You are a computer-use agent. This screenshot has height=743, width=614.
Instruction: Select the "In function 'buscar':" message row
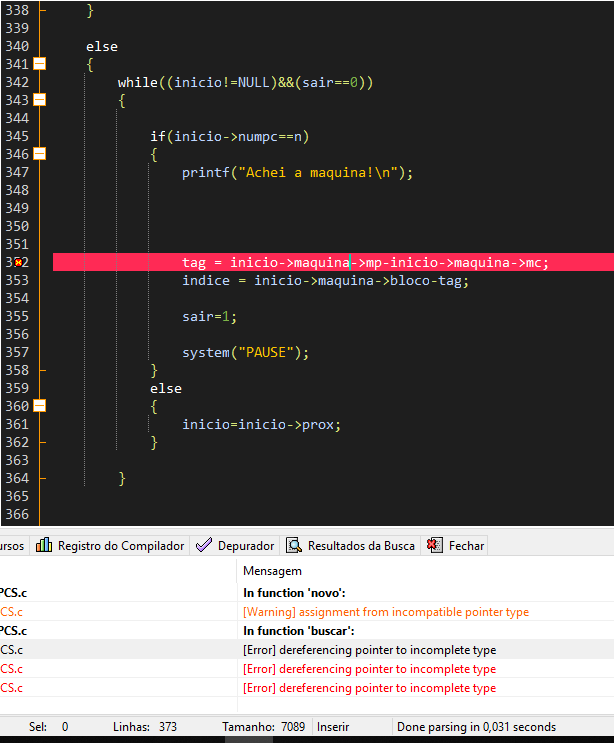[307, 631]
